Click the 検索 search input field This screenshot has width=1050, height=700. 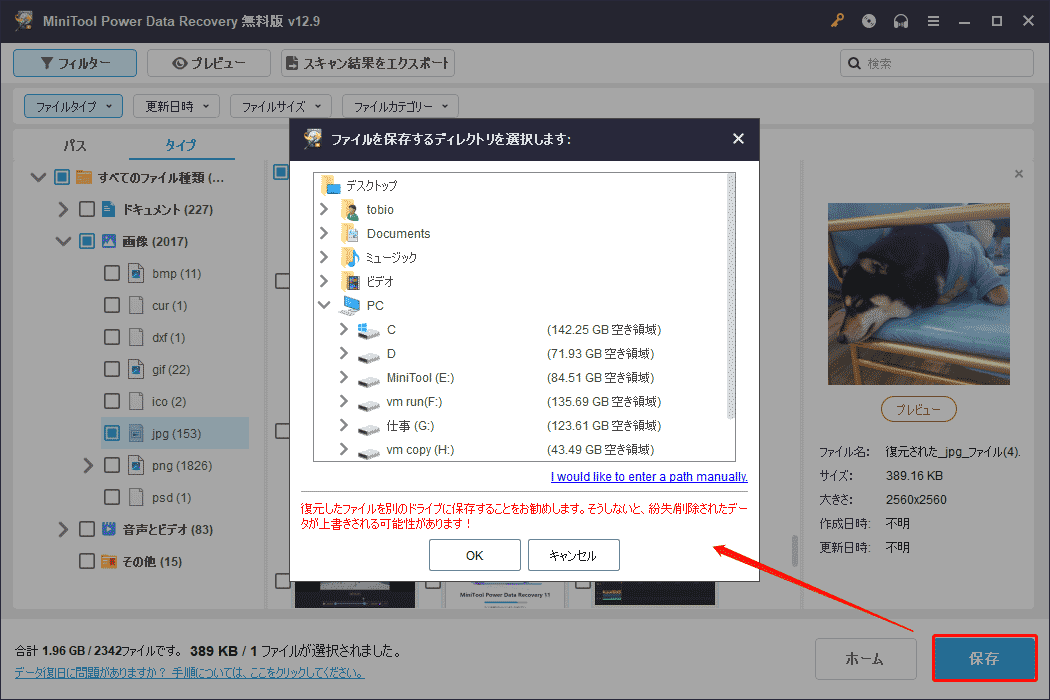pyautogui.click(x=937, y=63)
